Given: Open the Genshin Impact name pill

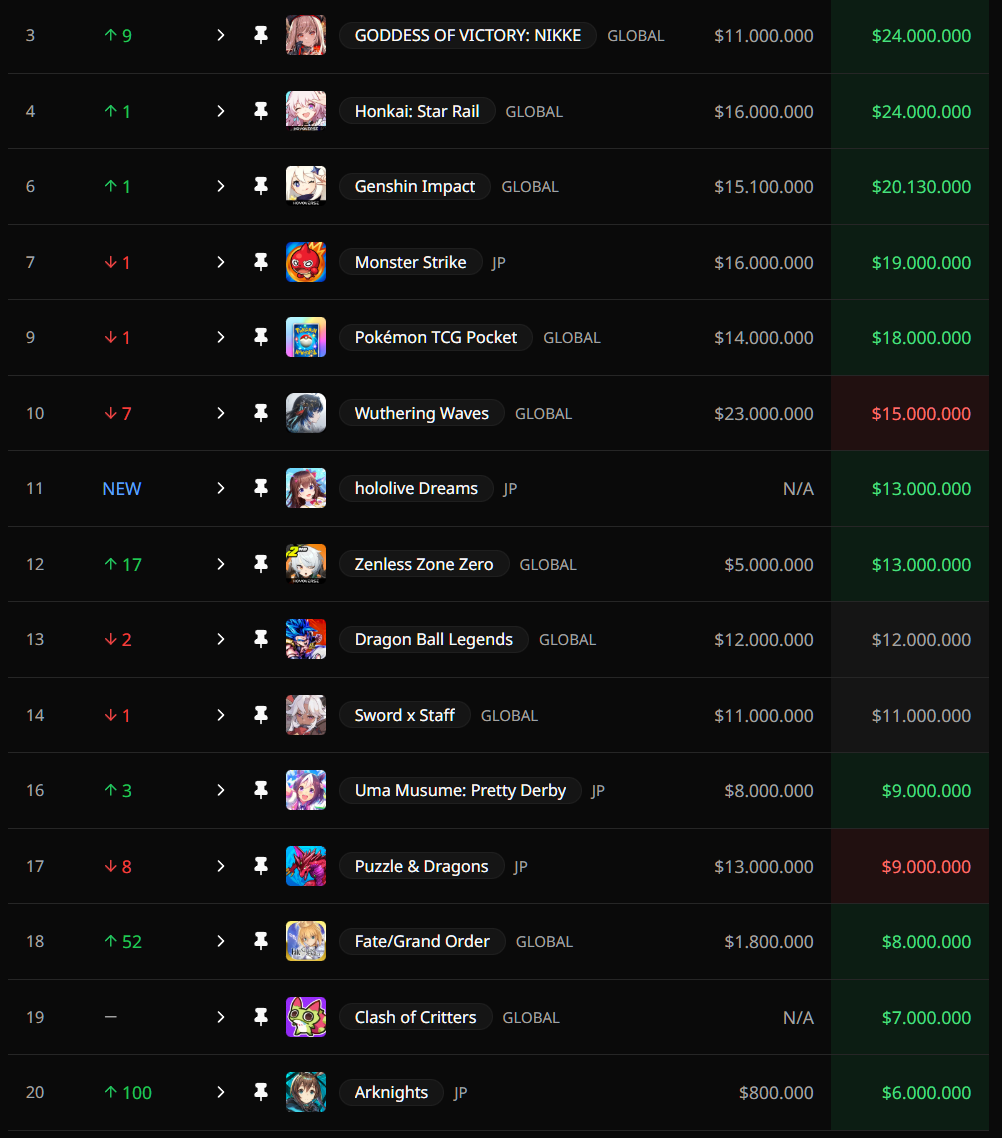Looking at the screenshot, I should (x=414, y=187).
